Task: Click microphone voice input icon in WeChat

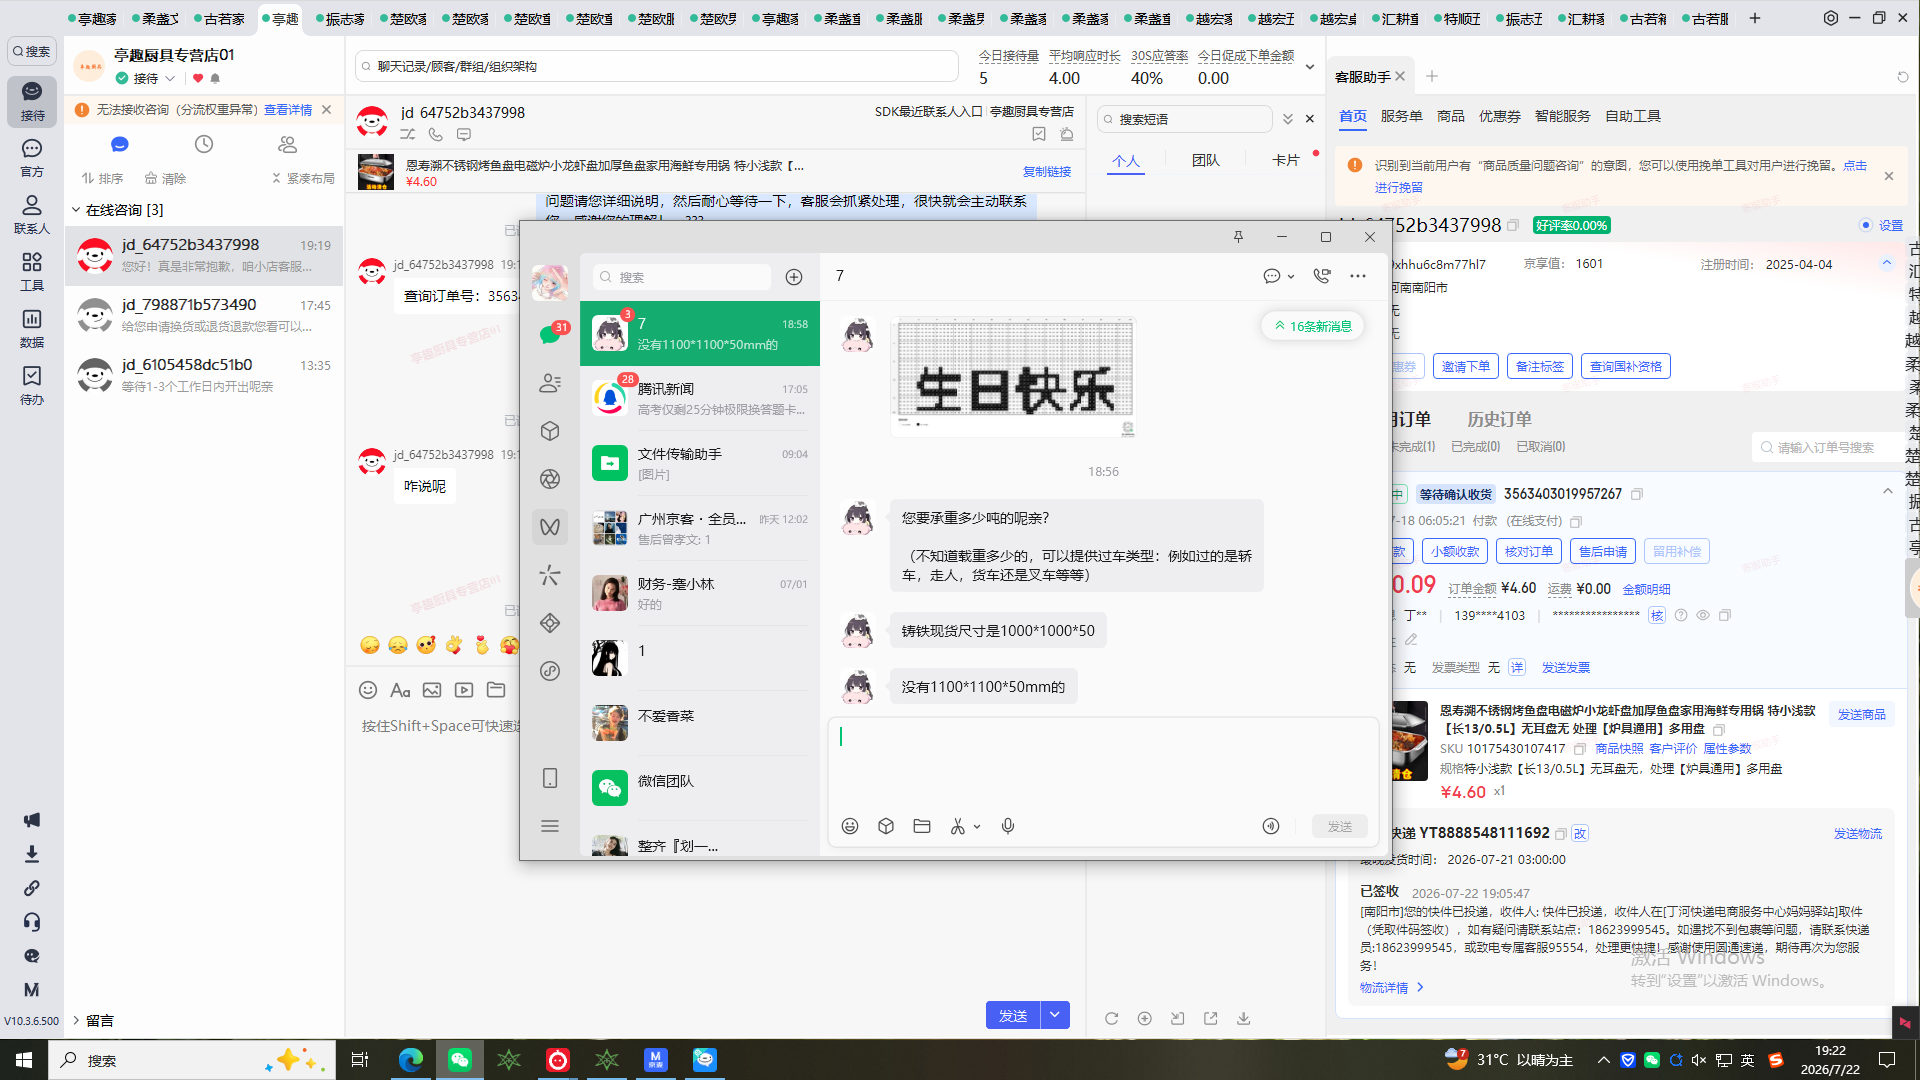Action: 1008,826
